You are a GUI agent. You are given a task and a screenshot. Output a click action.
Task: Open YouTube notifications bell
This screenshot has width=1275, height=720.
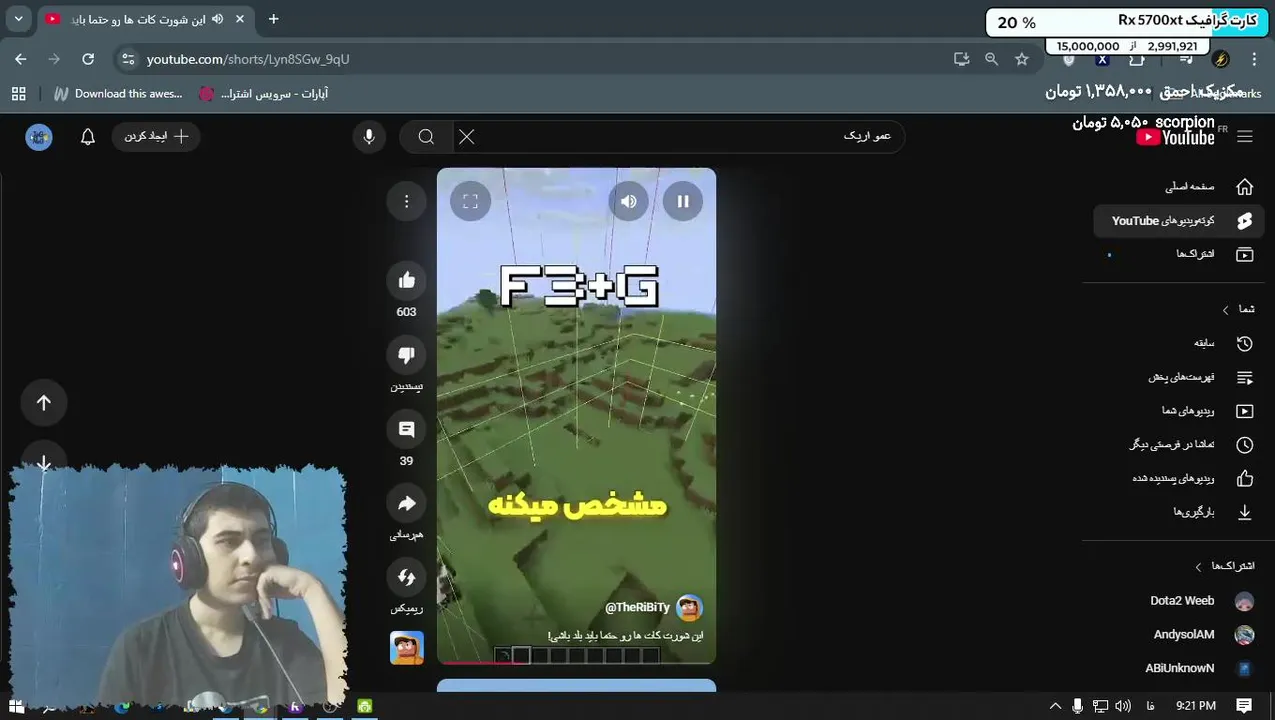click(x=88, y=137)
